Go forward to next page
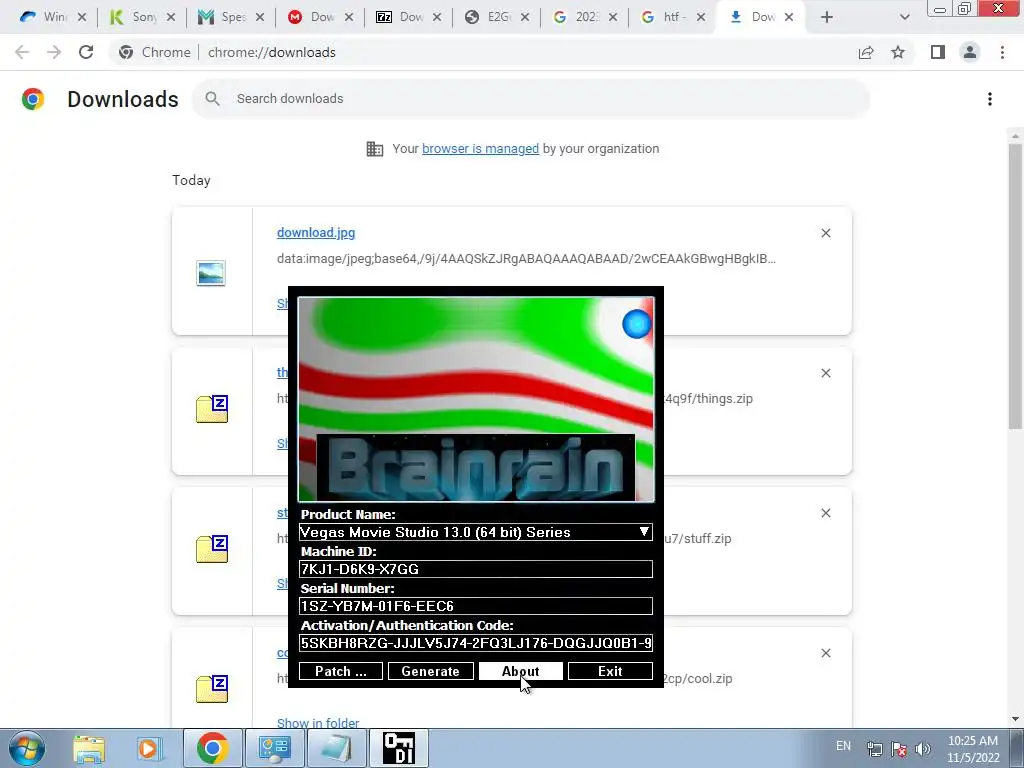The image size is (1024, 768). [x=54, y=52]
